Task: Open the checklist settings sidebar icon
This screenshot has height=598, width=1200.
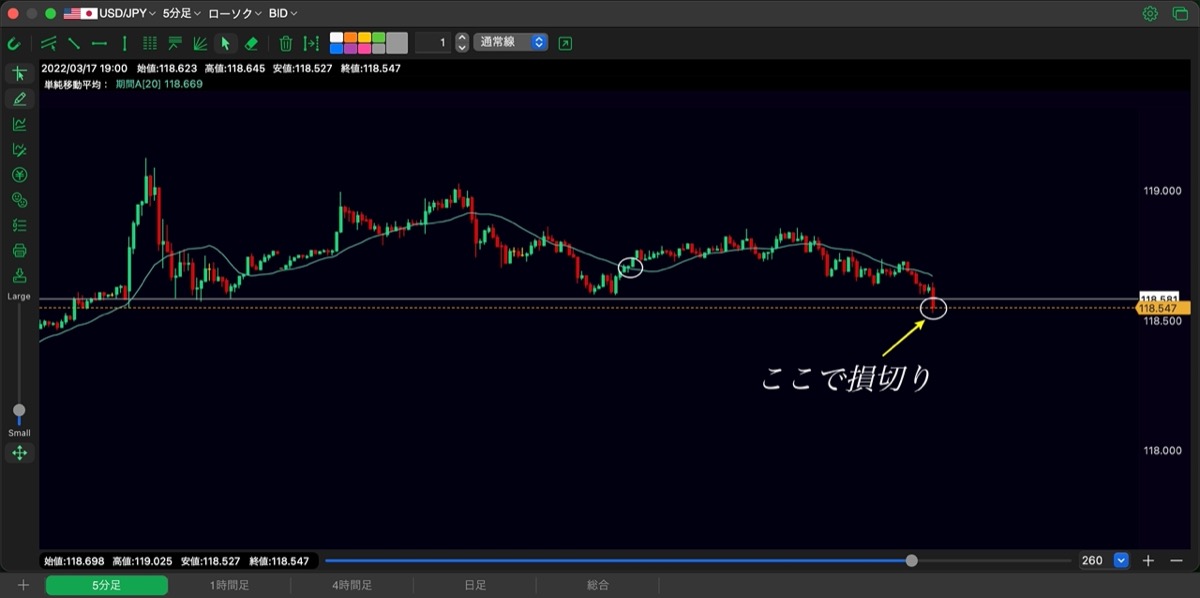Action: pos(19,225)
